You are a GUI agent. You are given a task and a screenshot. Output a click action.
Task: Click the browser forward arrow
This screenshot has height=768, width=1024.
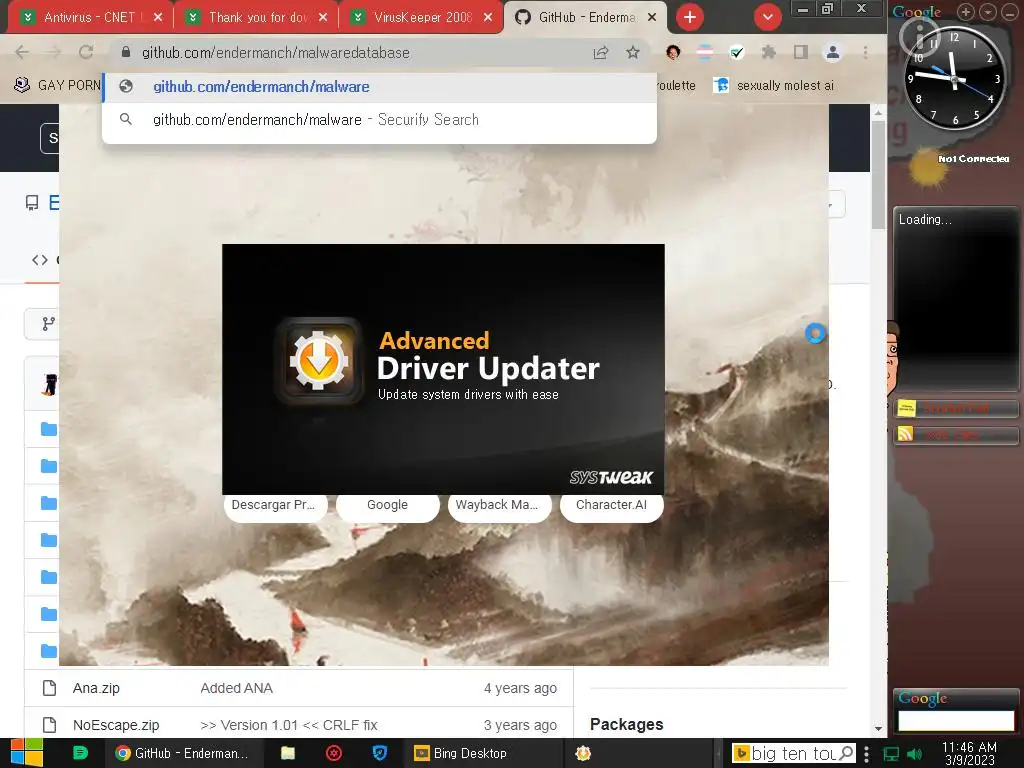click(54, 52)
